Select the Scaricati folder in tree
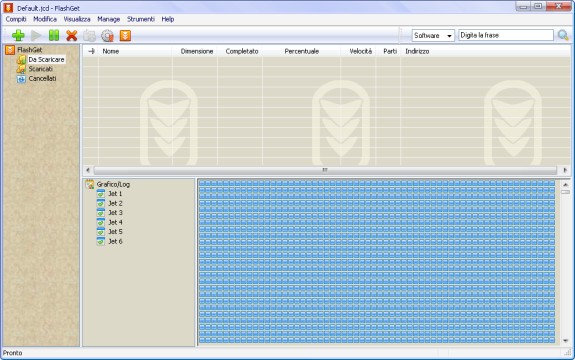 pyautogui.click(x=41, y=69)
